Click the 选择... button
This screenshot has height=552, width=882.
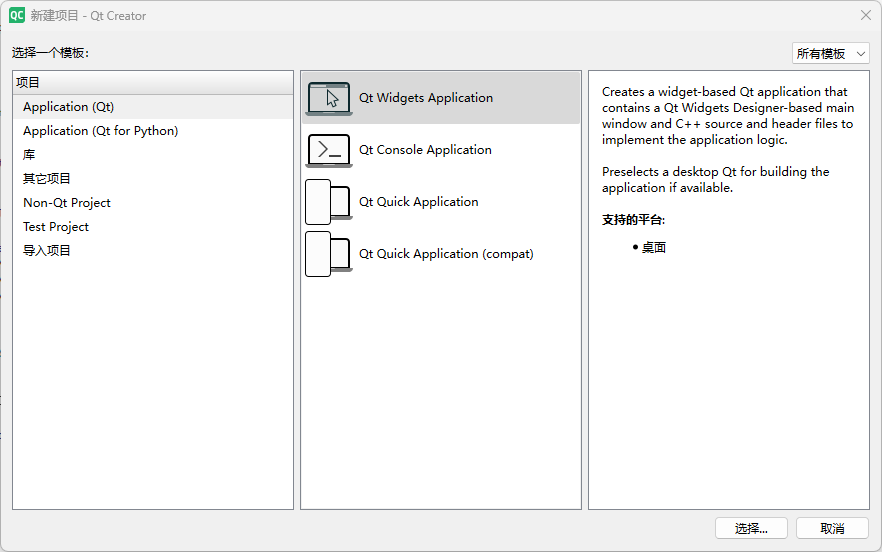tap(751, 528)
